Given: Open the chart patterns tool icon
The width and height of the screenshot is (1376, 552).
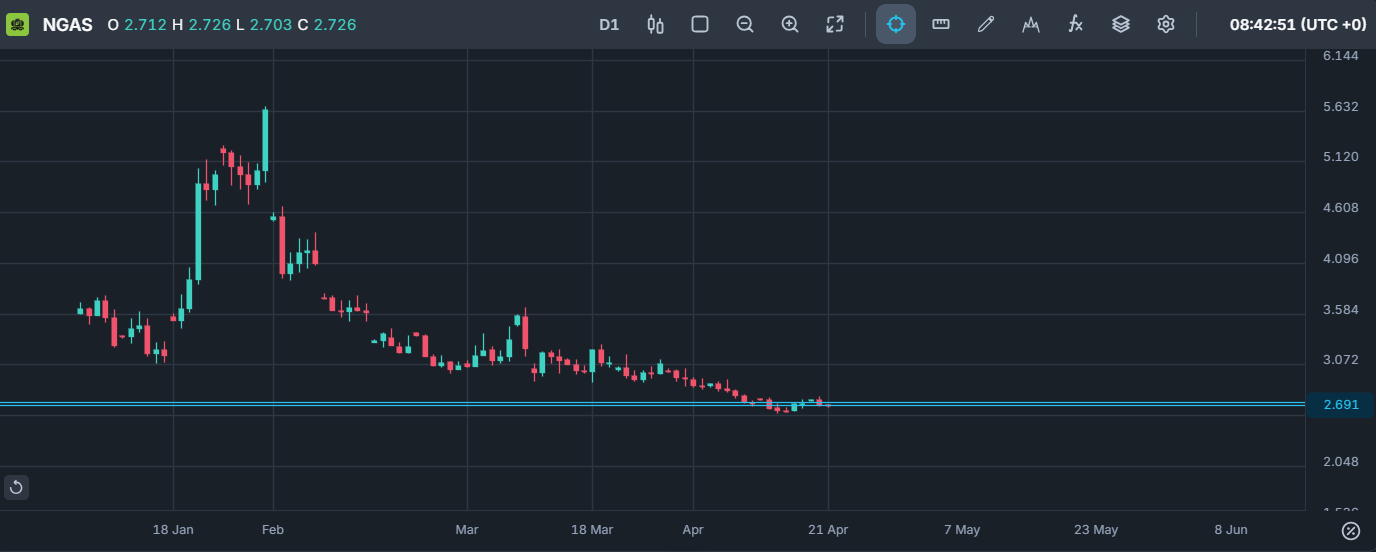Looking at the screenshot, I should (1031, 24).
